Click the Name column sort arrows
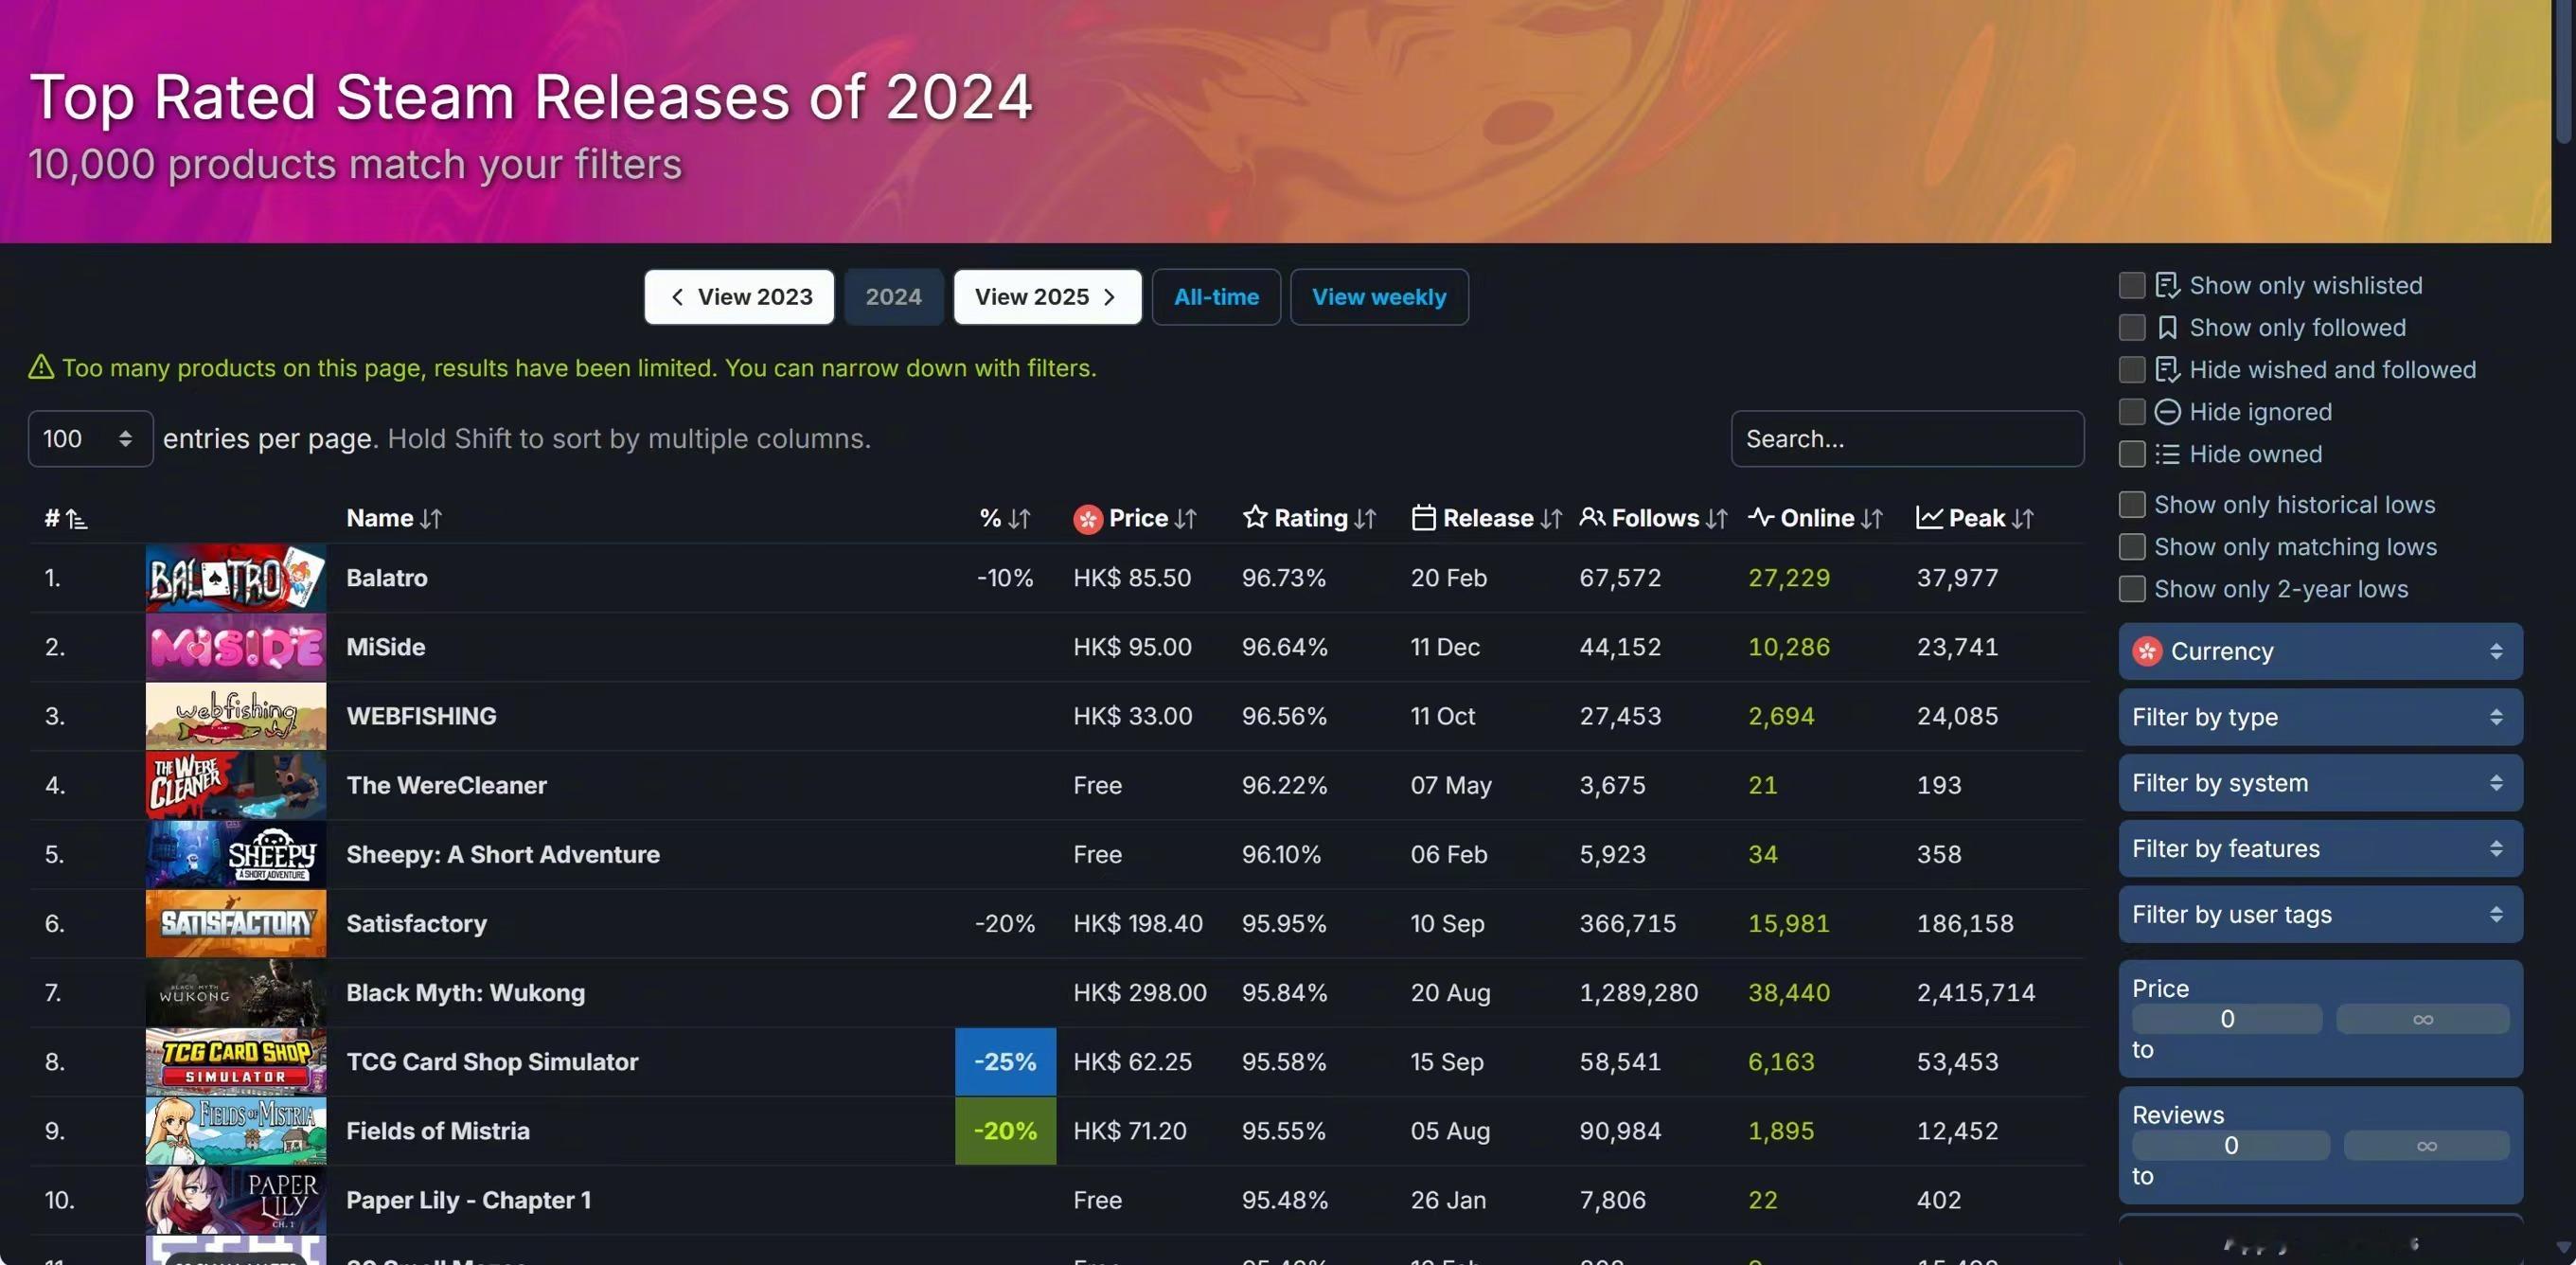 click(431, 518)
